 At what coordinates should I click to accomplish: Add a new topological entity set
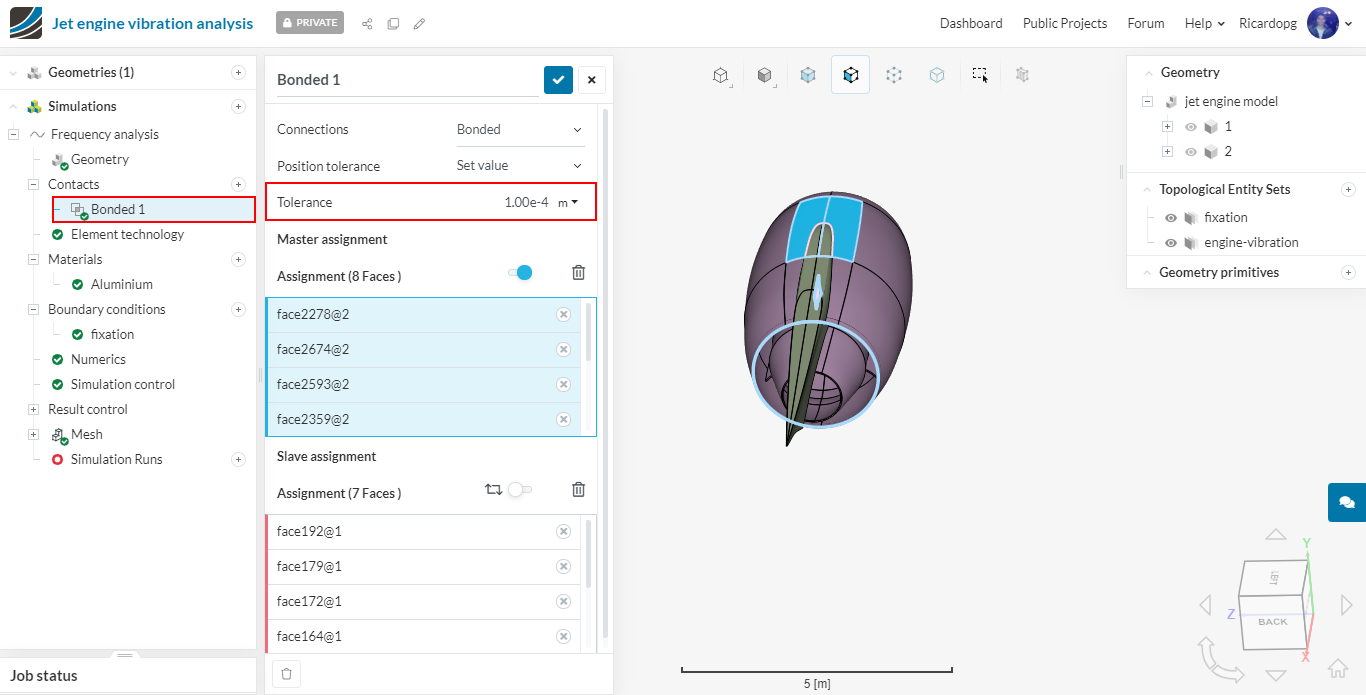pyautogui.click(x=1348, y=189)
